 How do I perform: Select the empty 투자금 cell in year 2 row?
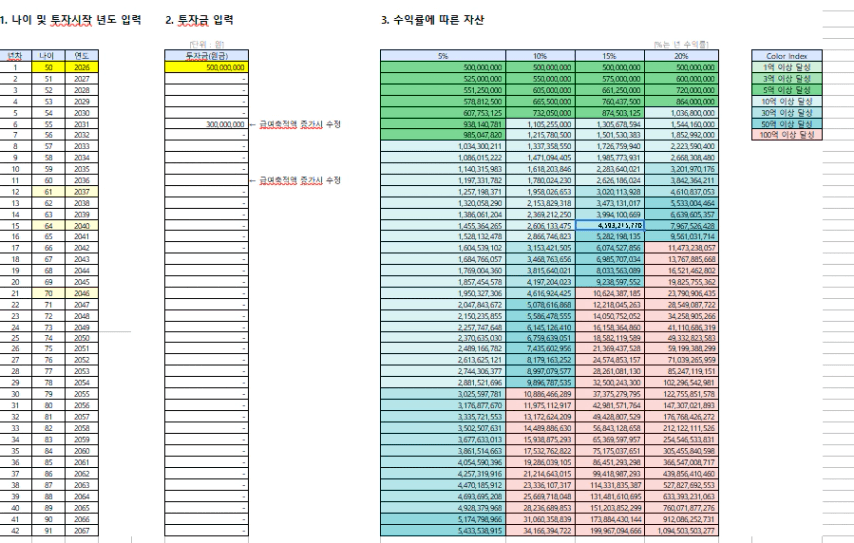click(x=206, y=79)
